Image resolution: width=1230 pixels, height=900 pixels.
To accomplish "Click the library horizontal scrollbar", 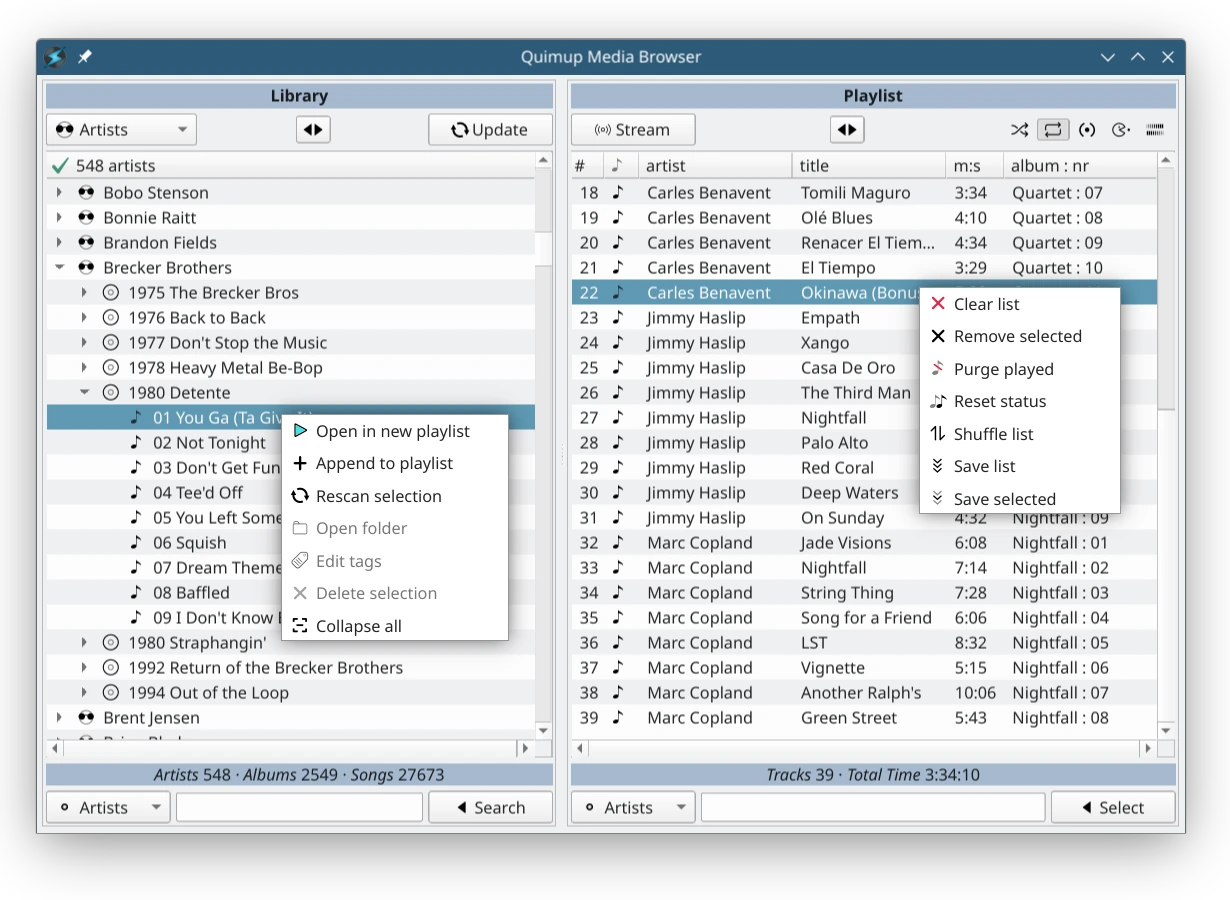I will 291,748.
